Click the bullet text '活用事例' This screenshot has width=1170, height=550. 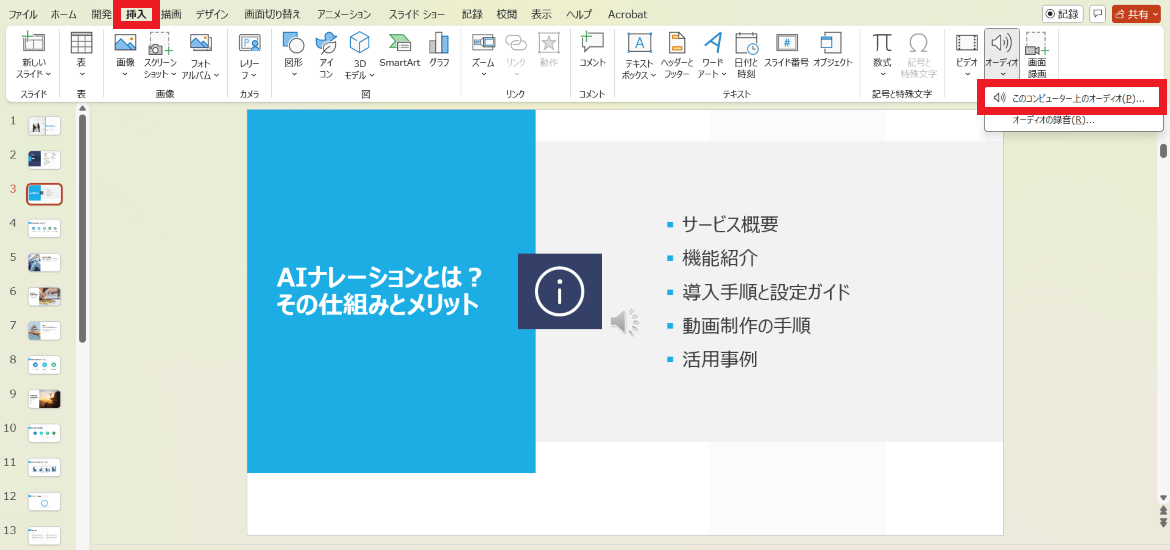[719, 360]
